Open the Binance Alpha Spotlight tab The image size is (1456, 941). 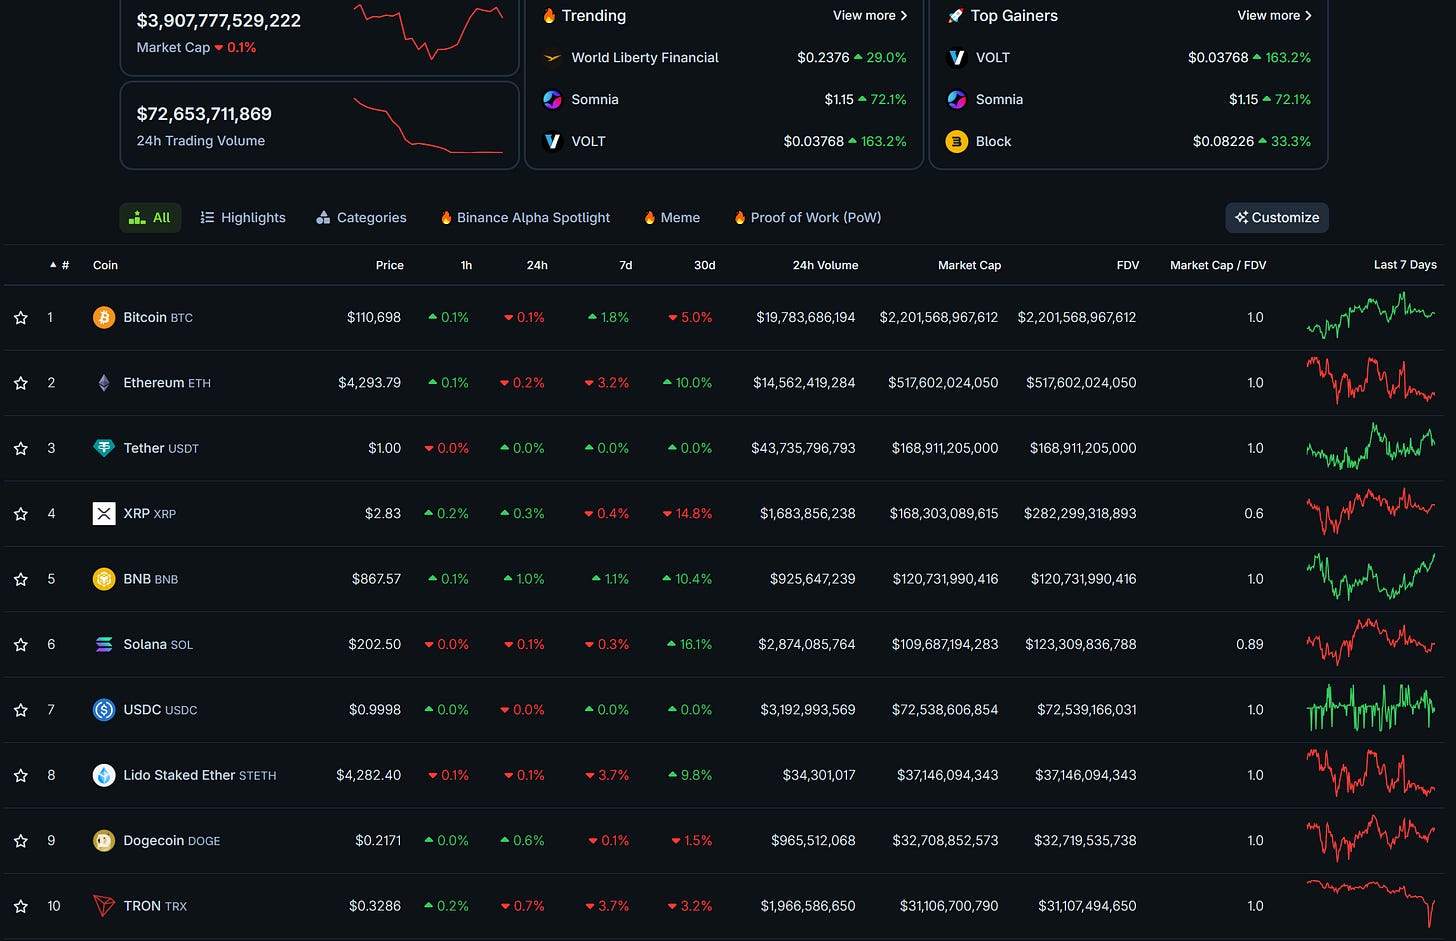point(525,218)
